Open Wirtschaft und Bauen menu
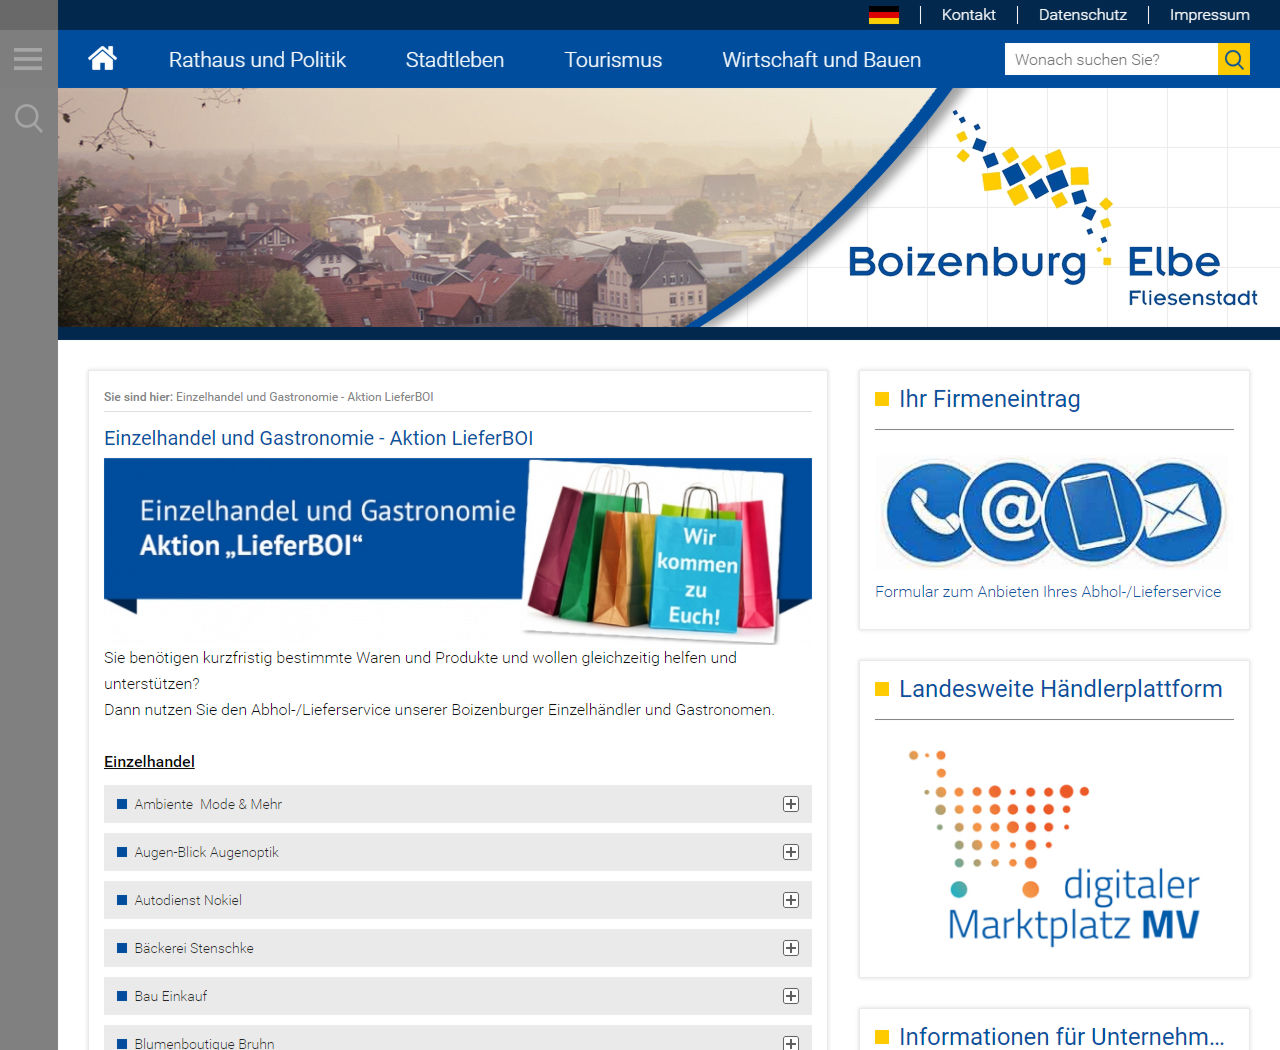The height and width of the screenshot is (1050, 1280). point(822,60)
